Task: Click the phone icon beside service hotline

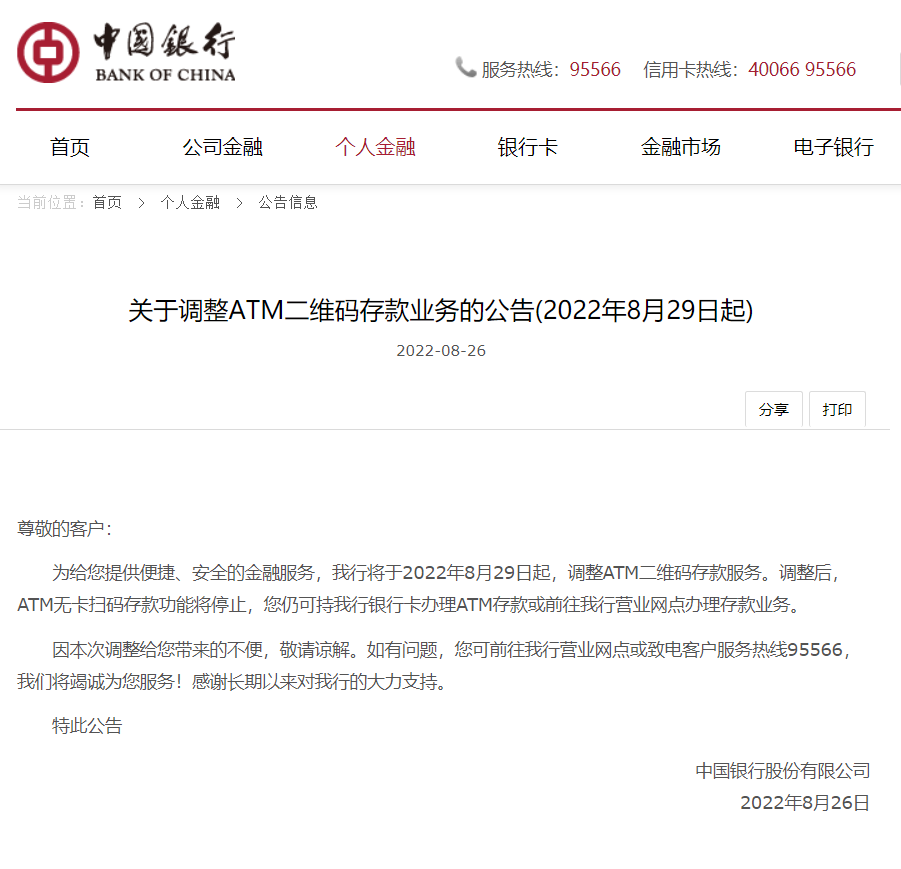Action: point(465,68)
